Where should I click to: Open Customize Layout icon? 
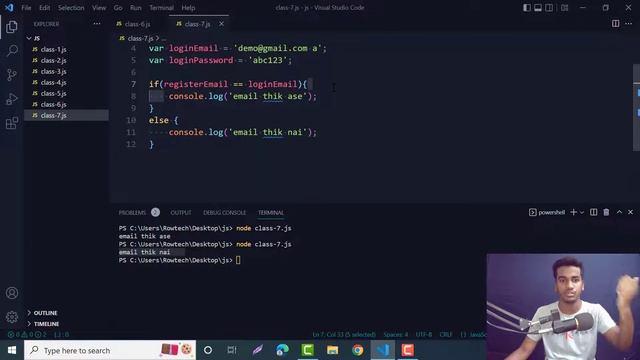(x=564, y=8)
